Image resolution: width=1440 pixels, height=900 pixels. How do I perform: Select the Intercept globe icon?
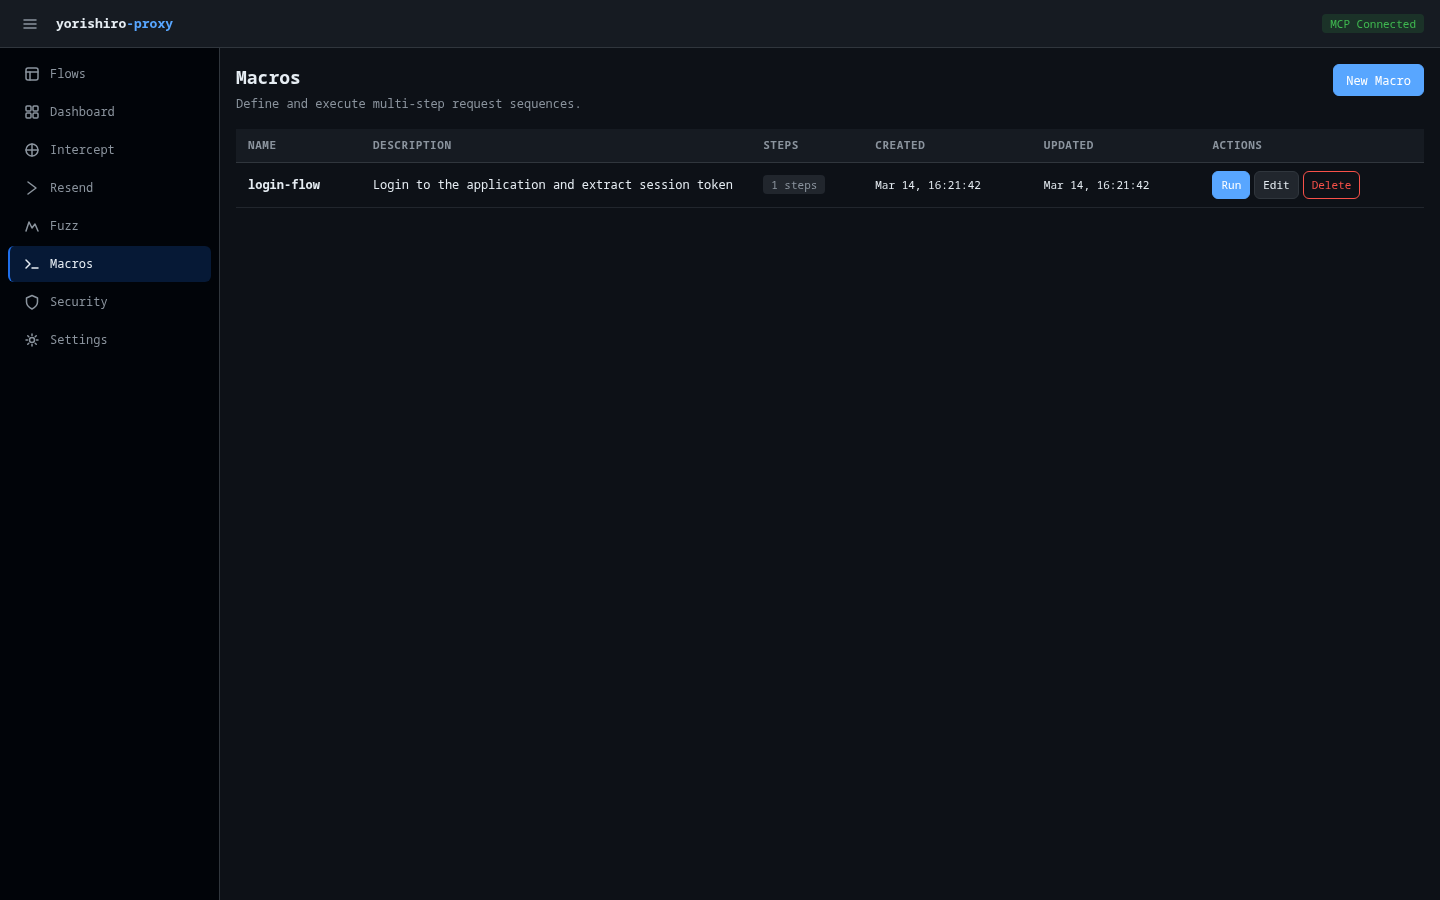click(32, 150)
